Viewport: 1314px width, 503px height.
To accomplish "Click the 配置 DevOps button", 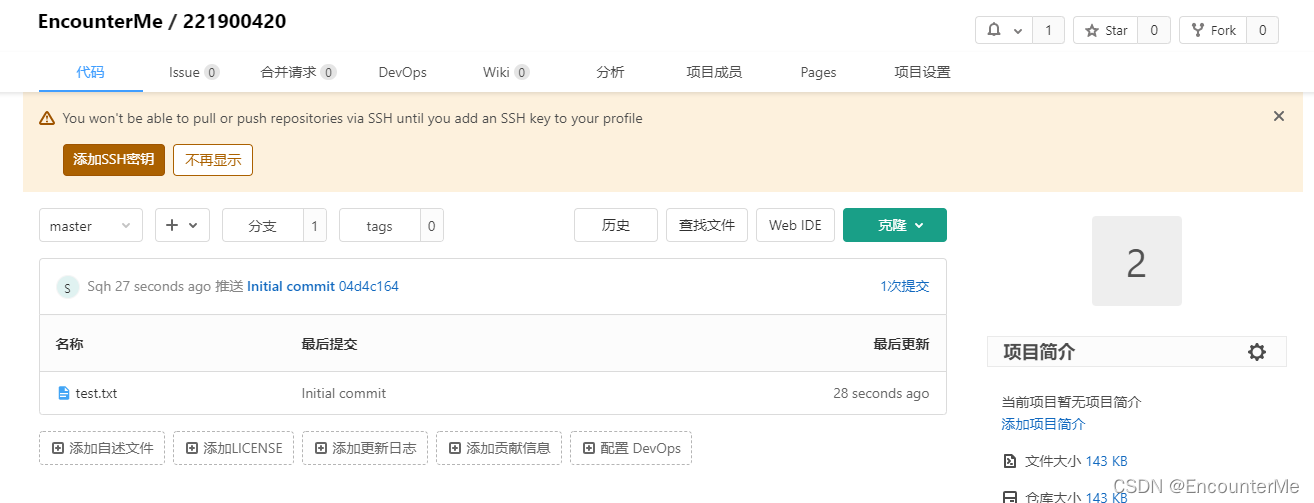I will pyautogui.click(x=631, y=448).
